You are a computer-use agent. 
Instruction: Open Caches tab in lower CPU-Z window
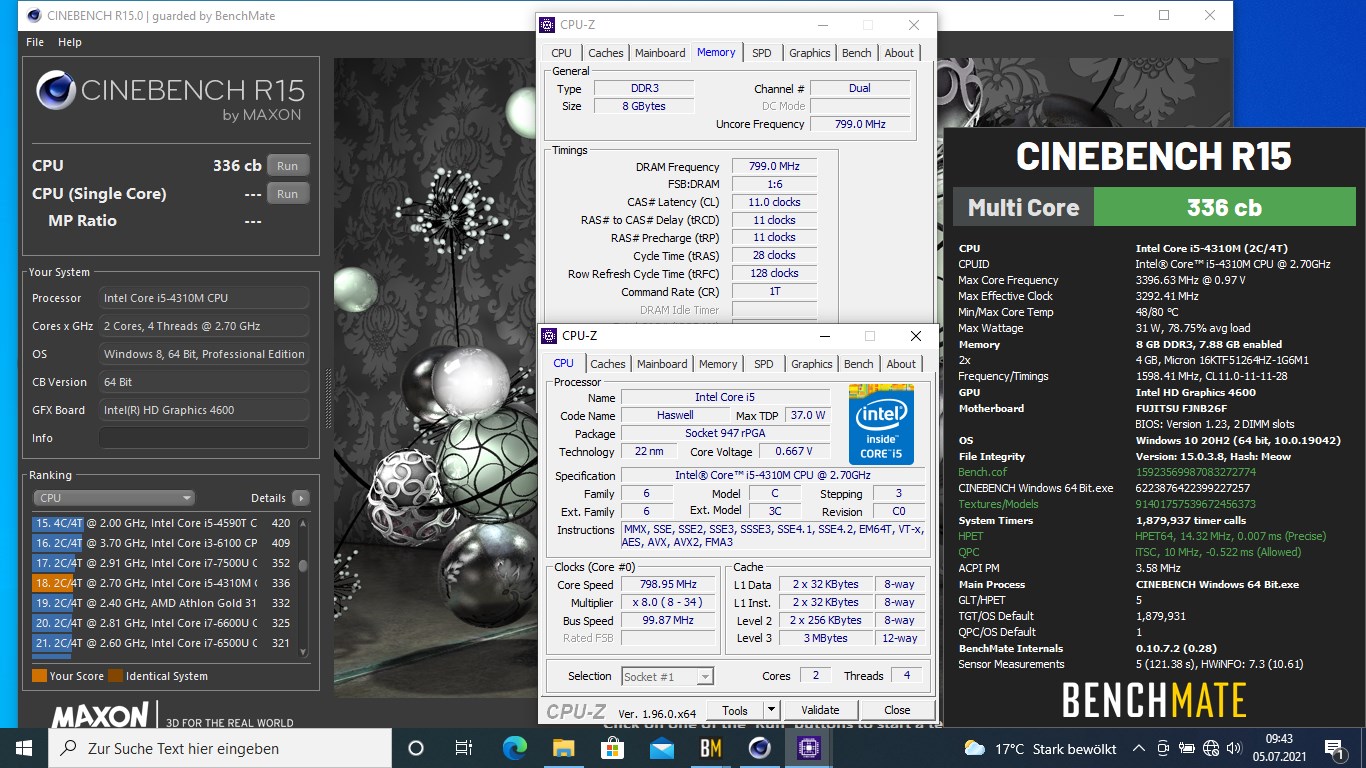[608, 364]
